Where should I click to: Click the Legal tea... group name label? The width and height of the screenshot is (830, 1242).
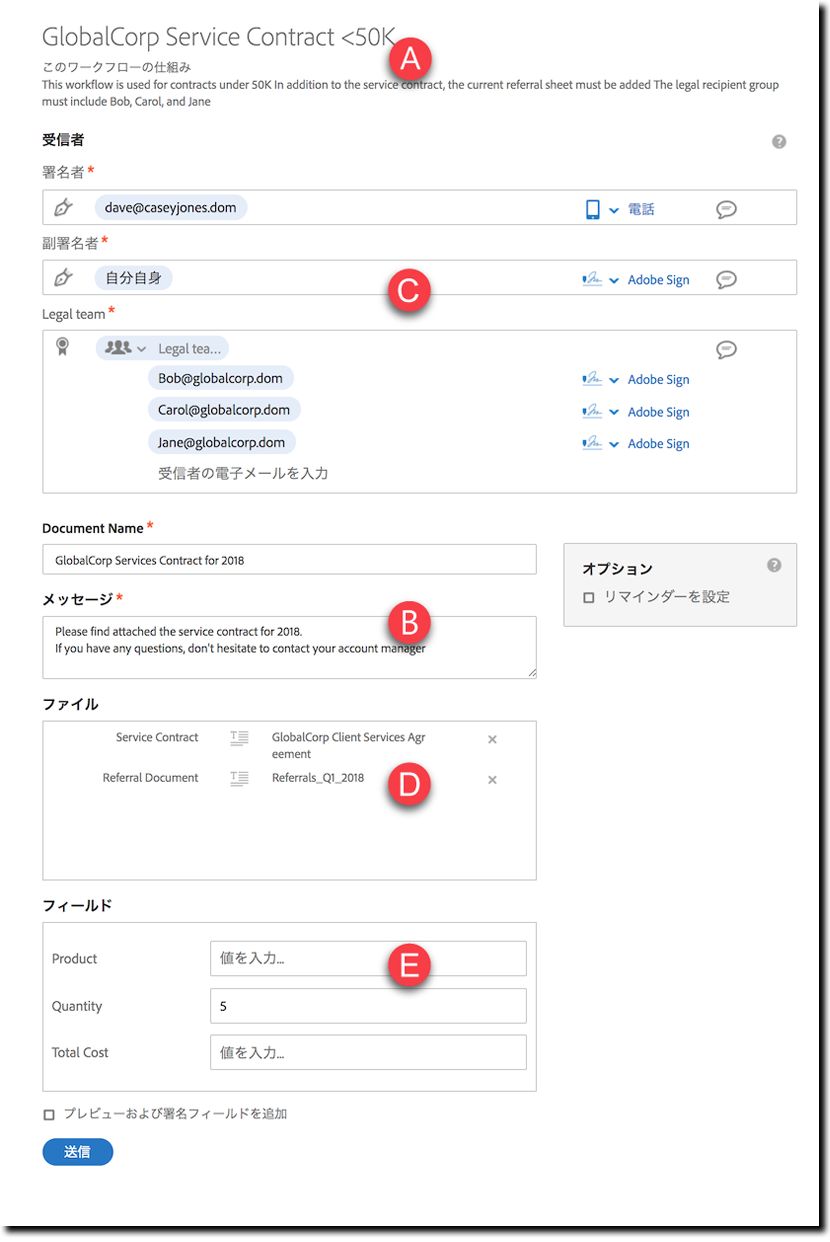coord(190,348)
